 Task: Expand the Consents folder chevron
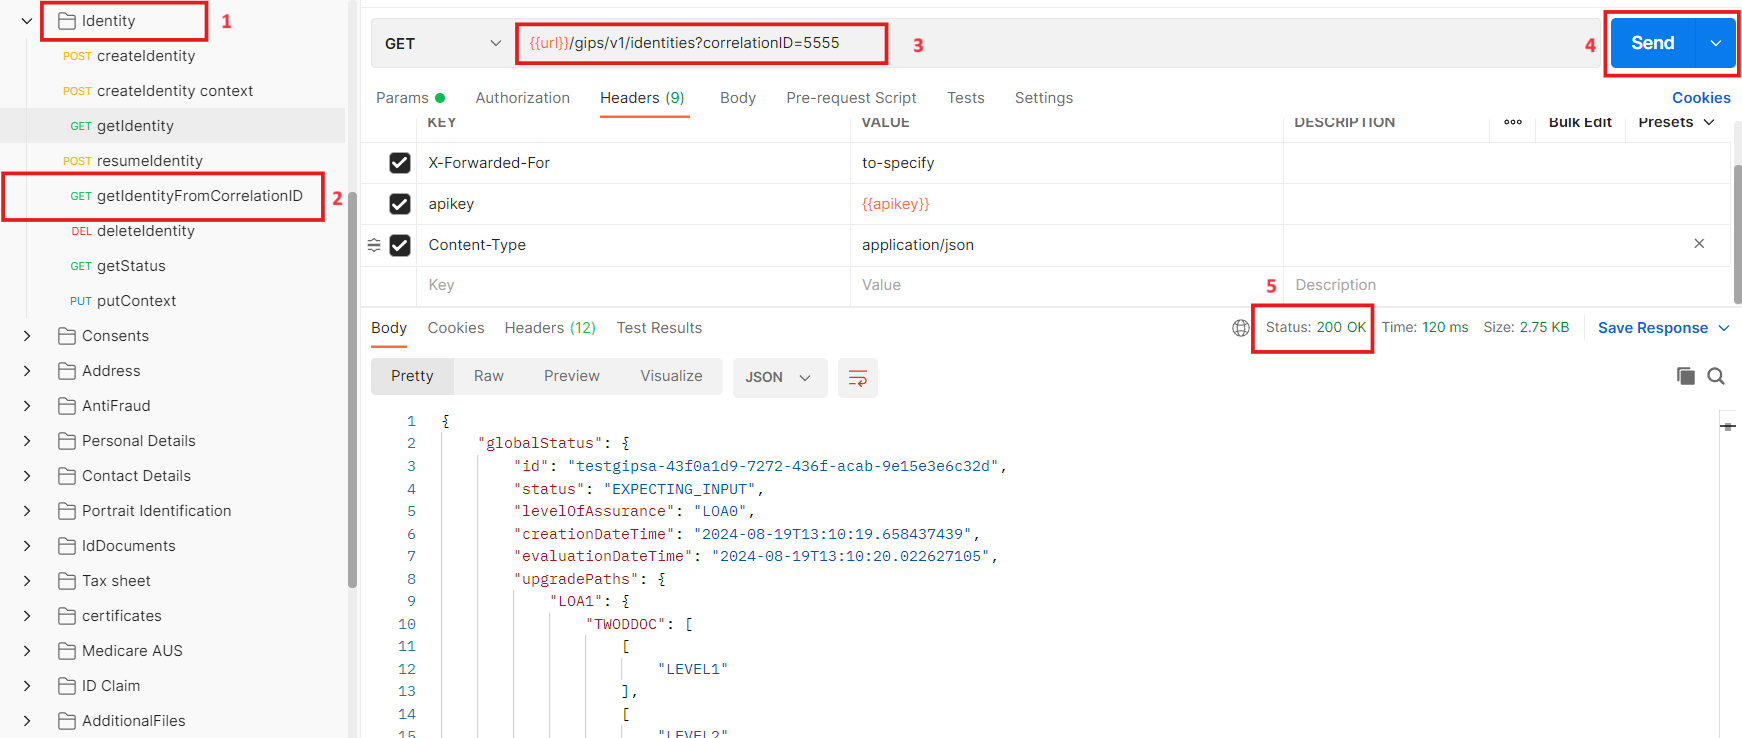click(27, 336)
